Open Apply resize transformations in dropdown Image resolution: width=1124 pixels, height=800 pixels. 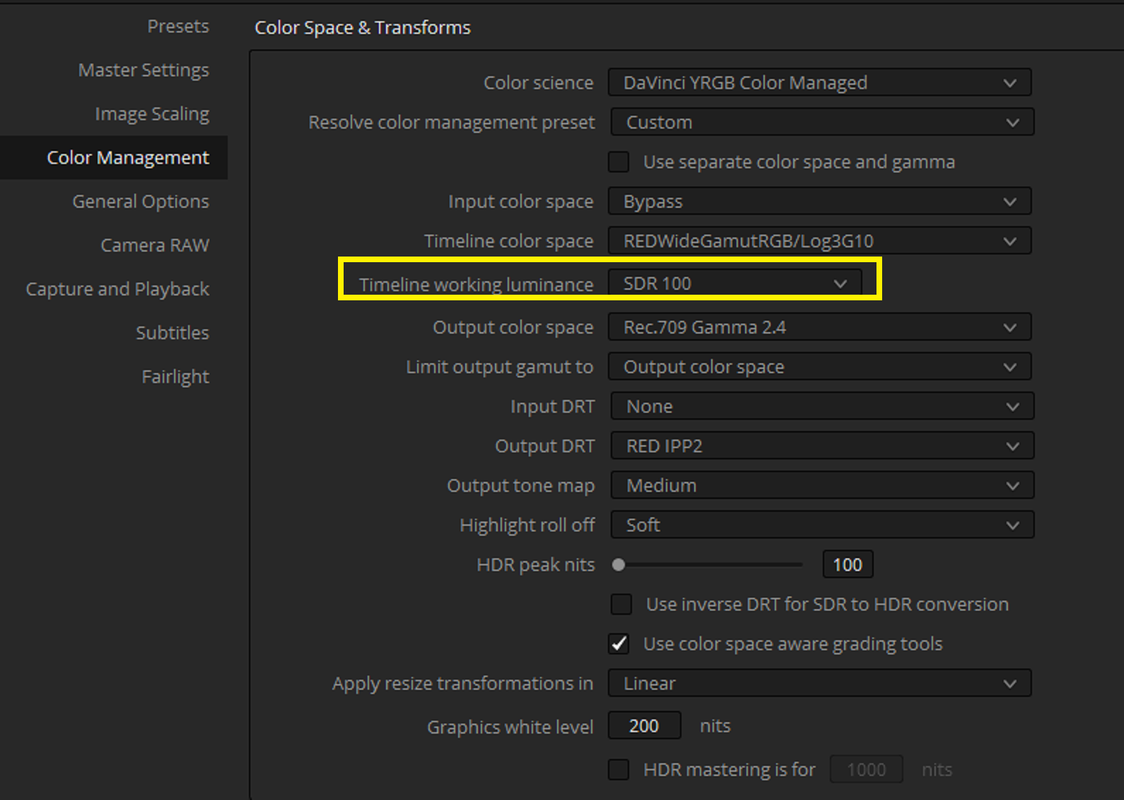(x=819, y=683)
